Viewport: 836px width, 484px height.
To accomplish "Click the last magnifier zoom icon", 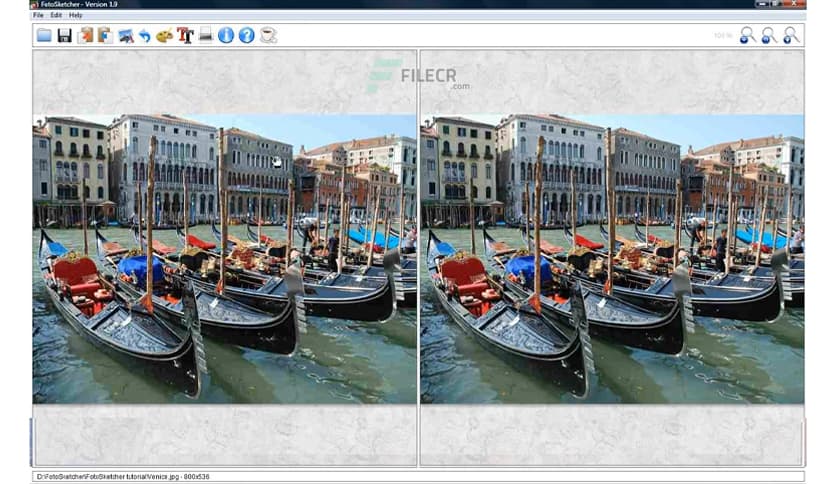I will coord(791,36).
